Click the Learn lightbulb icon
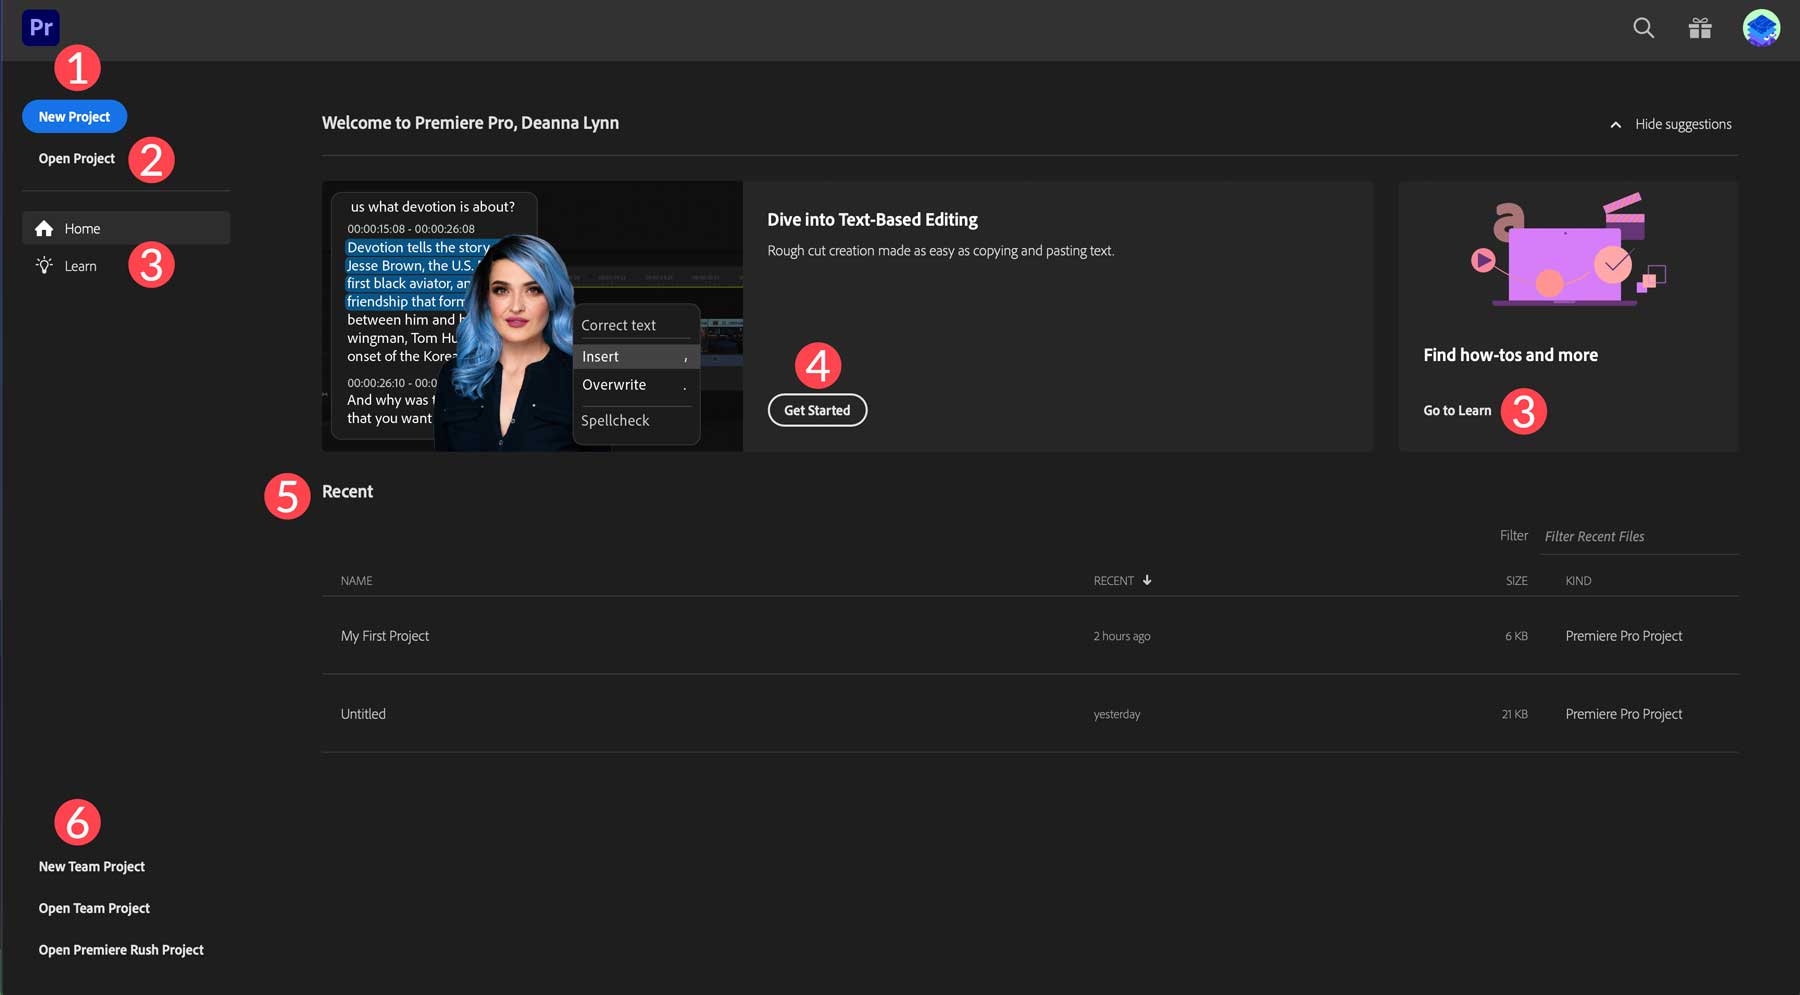 tap(44, 265)
